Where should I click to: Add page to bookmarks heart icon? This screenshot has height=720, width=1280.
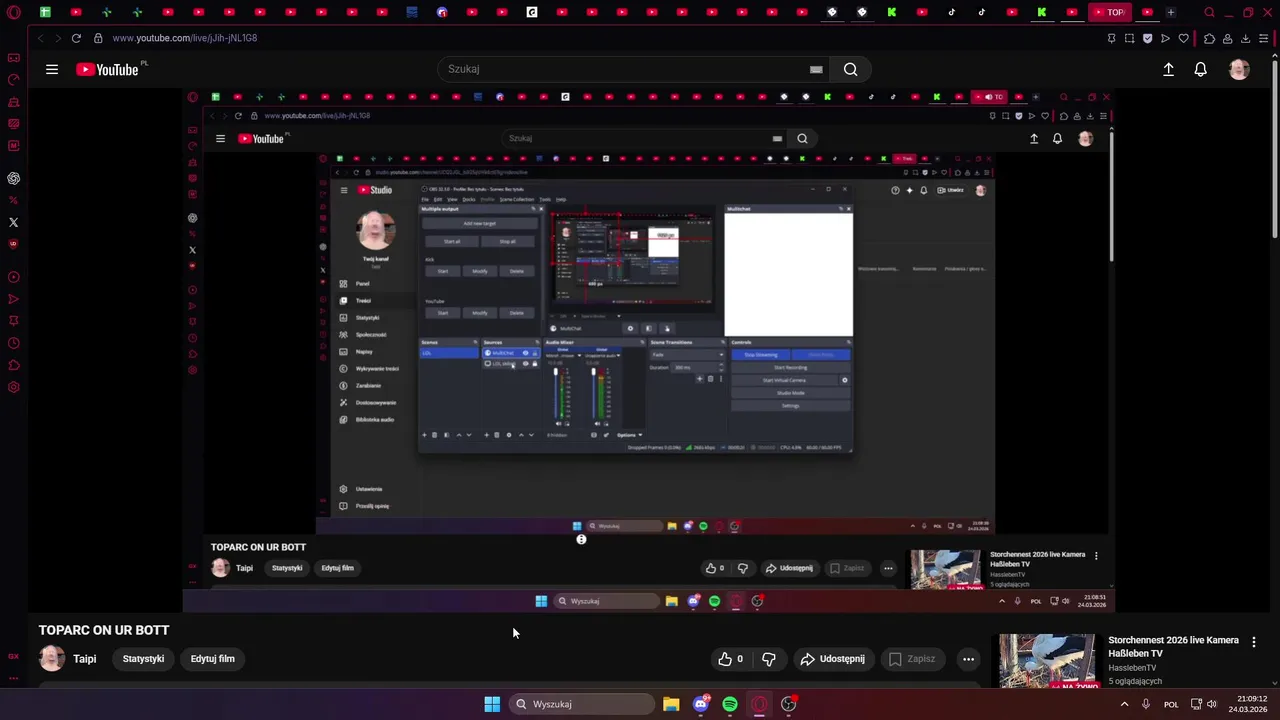1184,38
